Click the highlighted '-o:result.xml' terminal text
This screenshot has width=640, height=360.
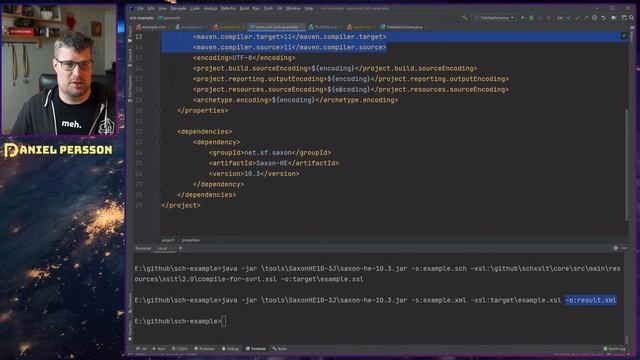(x=591, y=300)
